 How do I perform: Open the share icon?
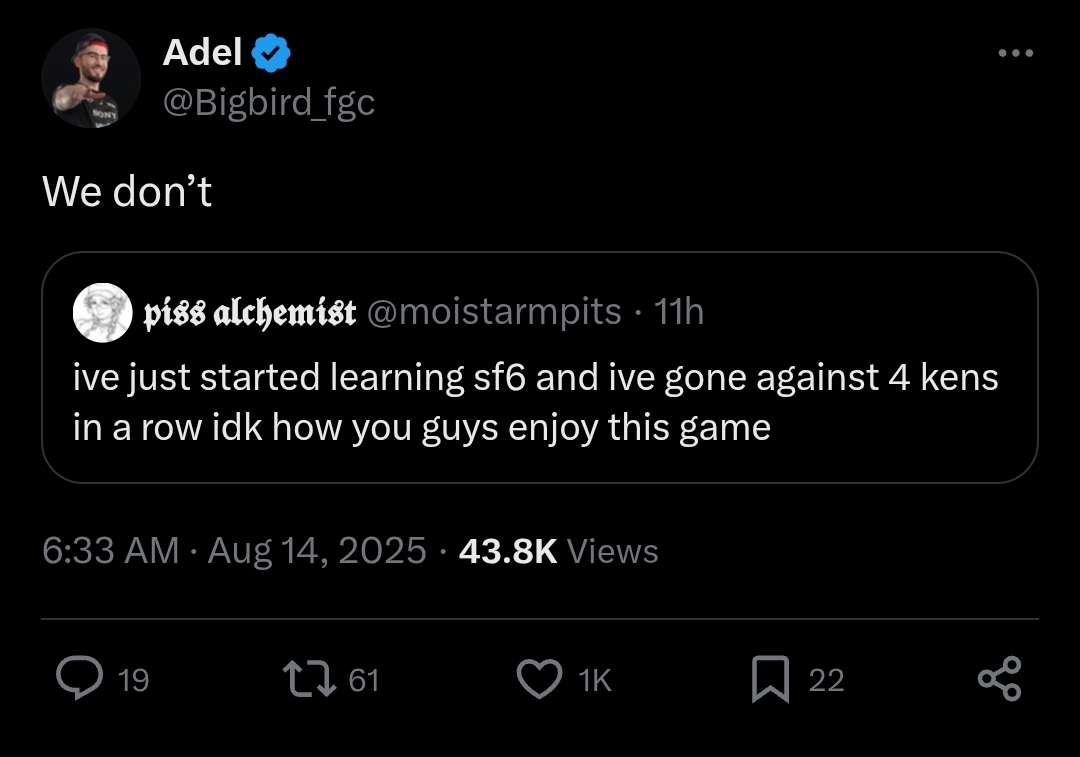tap(999, 679)
